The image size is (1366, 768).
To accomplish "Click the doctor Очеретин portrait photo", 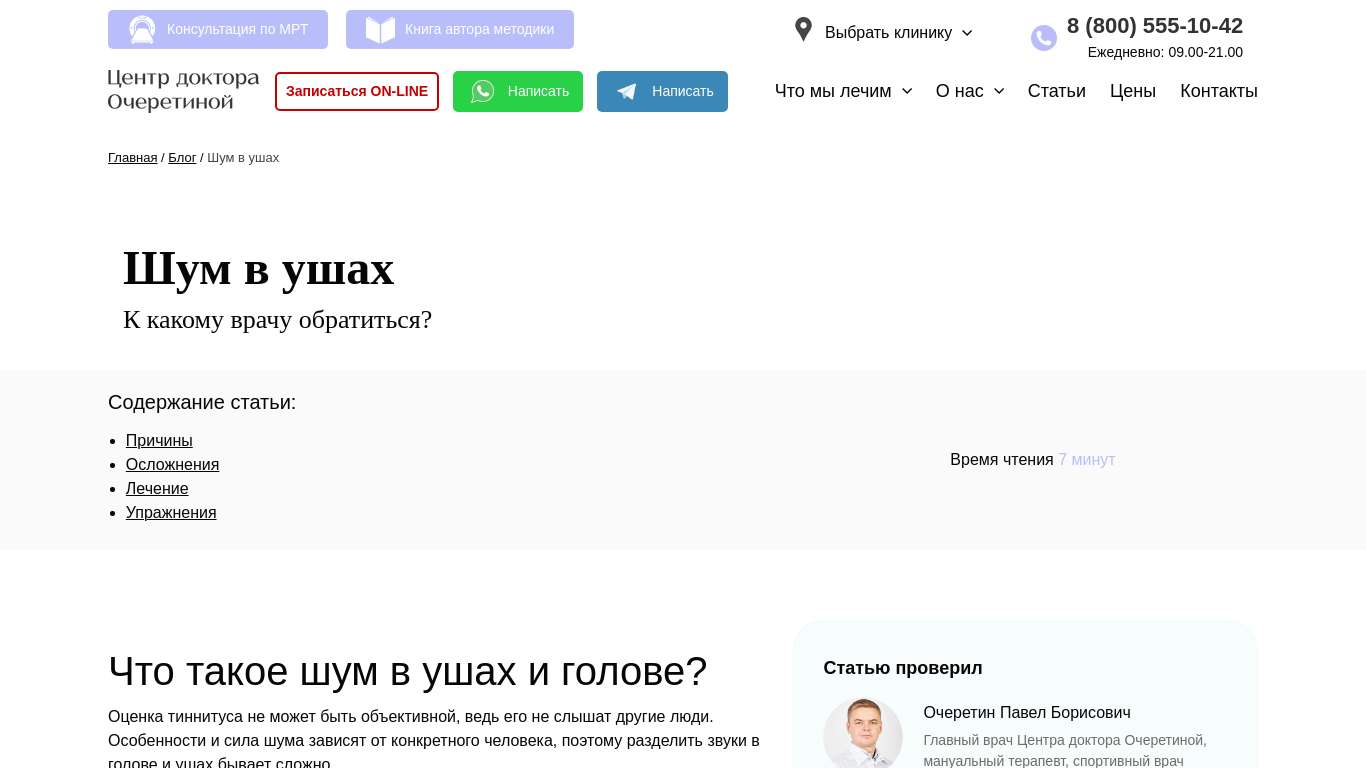I will pyautogui.click(x=862, y=735).
